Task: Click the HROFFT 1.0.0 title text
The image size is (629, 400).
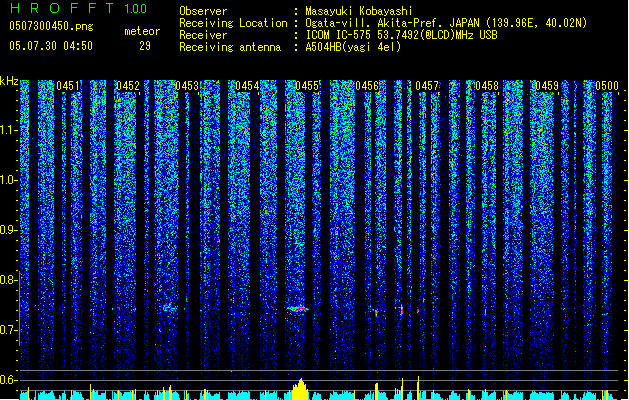Action: (79, 8)
